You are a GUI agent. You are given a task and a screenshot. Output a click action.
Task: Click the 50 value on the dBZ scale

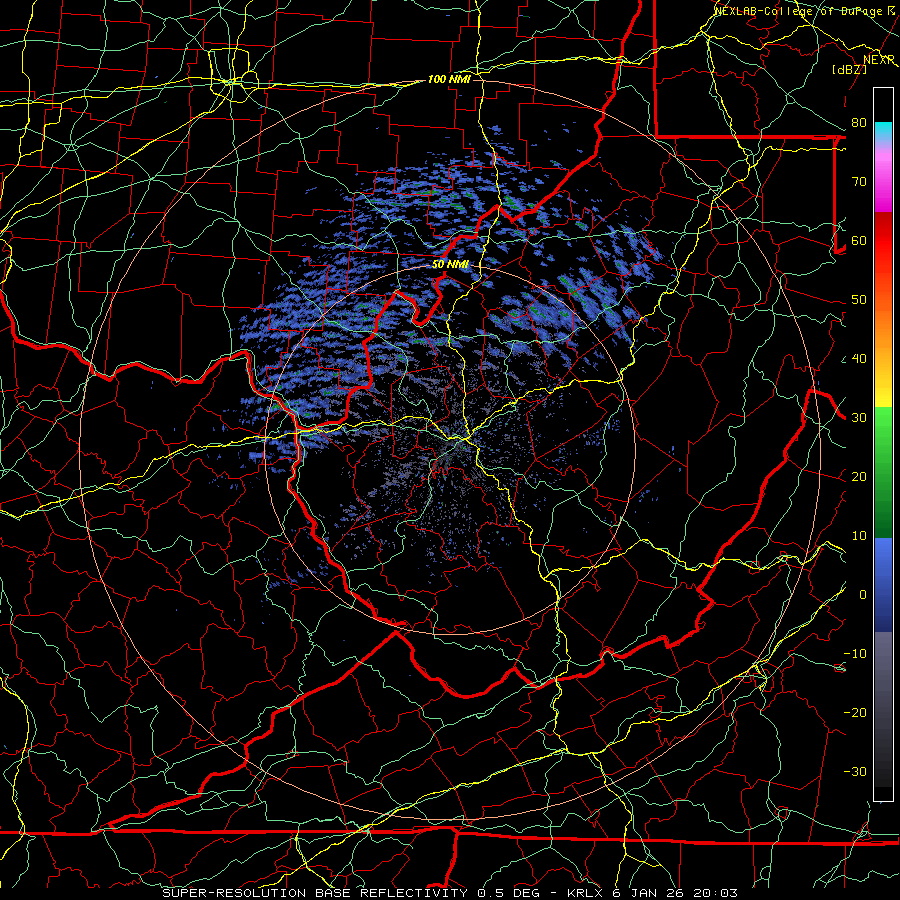(859, 300)
